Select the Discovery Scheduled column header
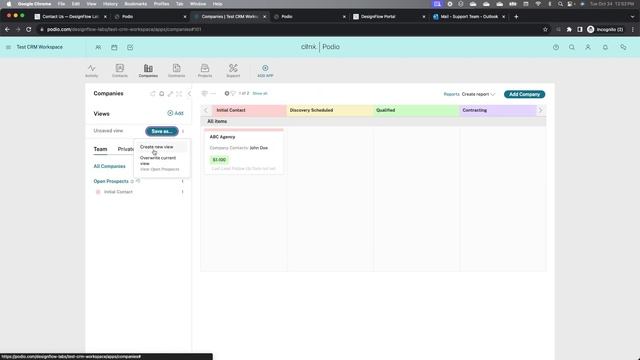640x360 pixels. point(330,110)
